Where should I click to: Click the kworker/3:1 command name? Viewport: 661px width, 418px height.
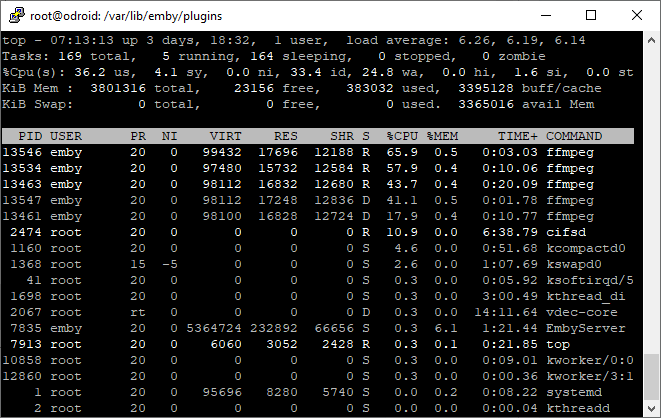590,376
